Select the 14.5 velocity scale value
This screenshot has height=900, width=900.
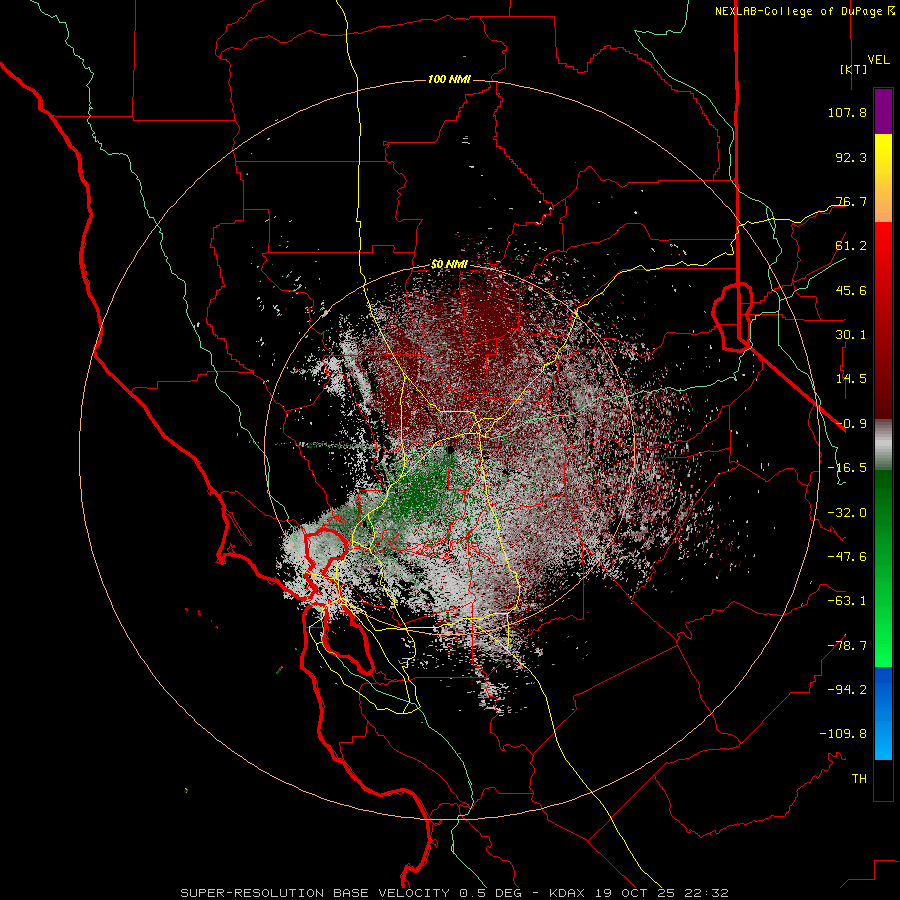point(851,379)
